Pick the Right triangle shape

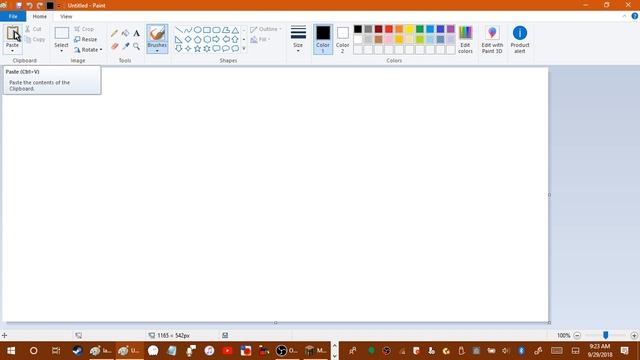point(179,40)
